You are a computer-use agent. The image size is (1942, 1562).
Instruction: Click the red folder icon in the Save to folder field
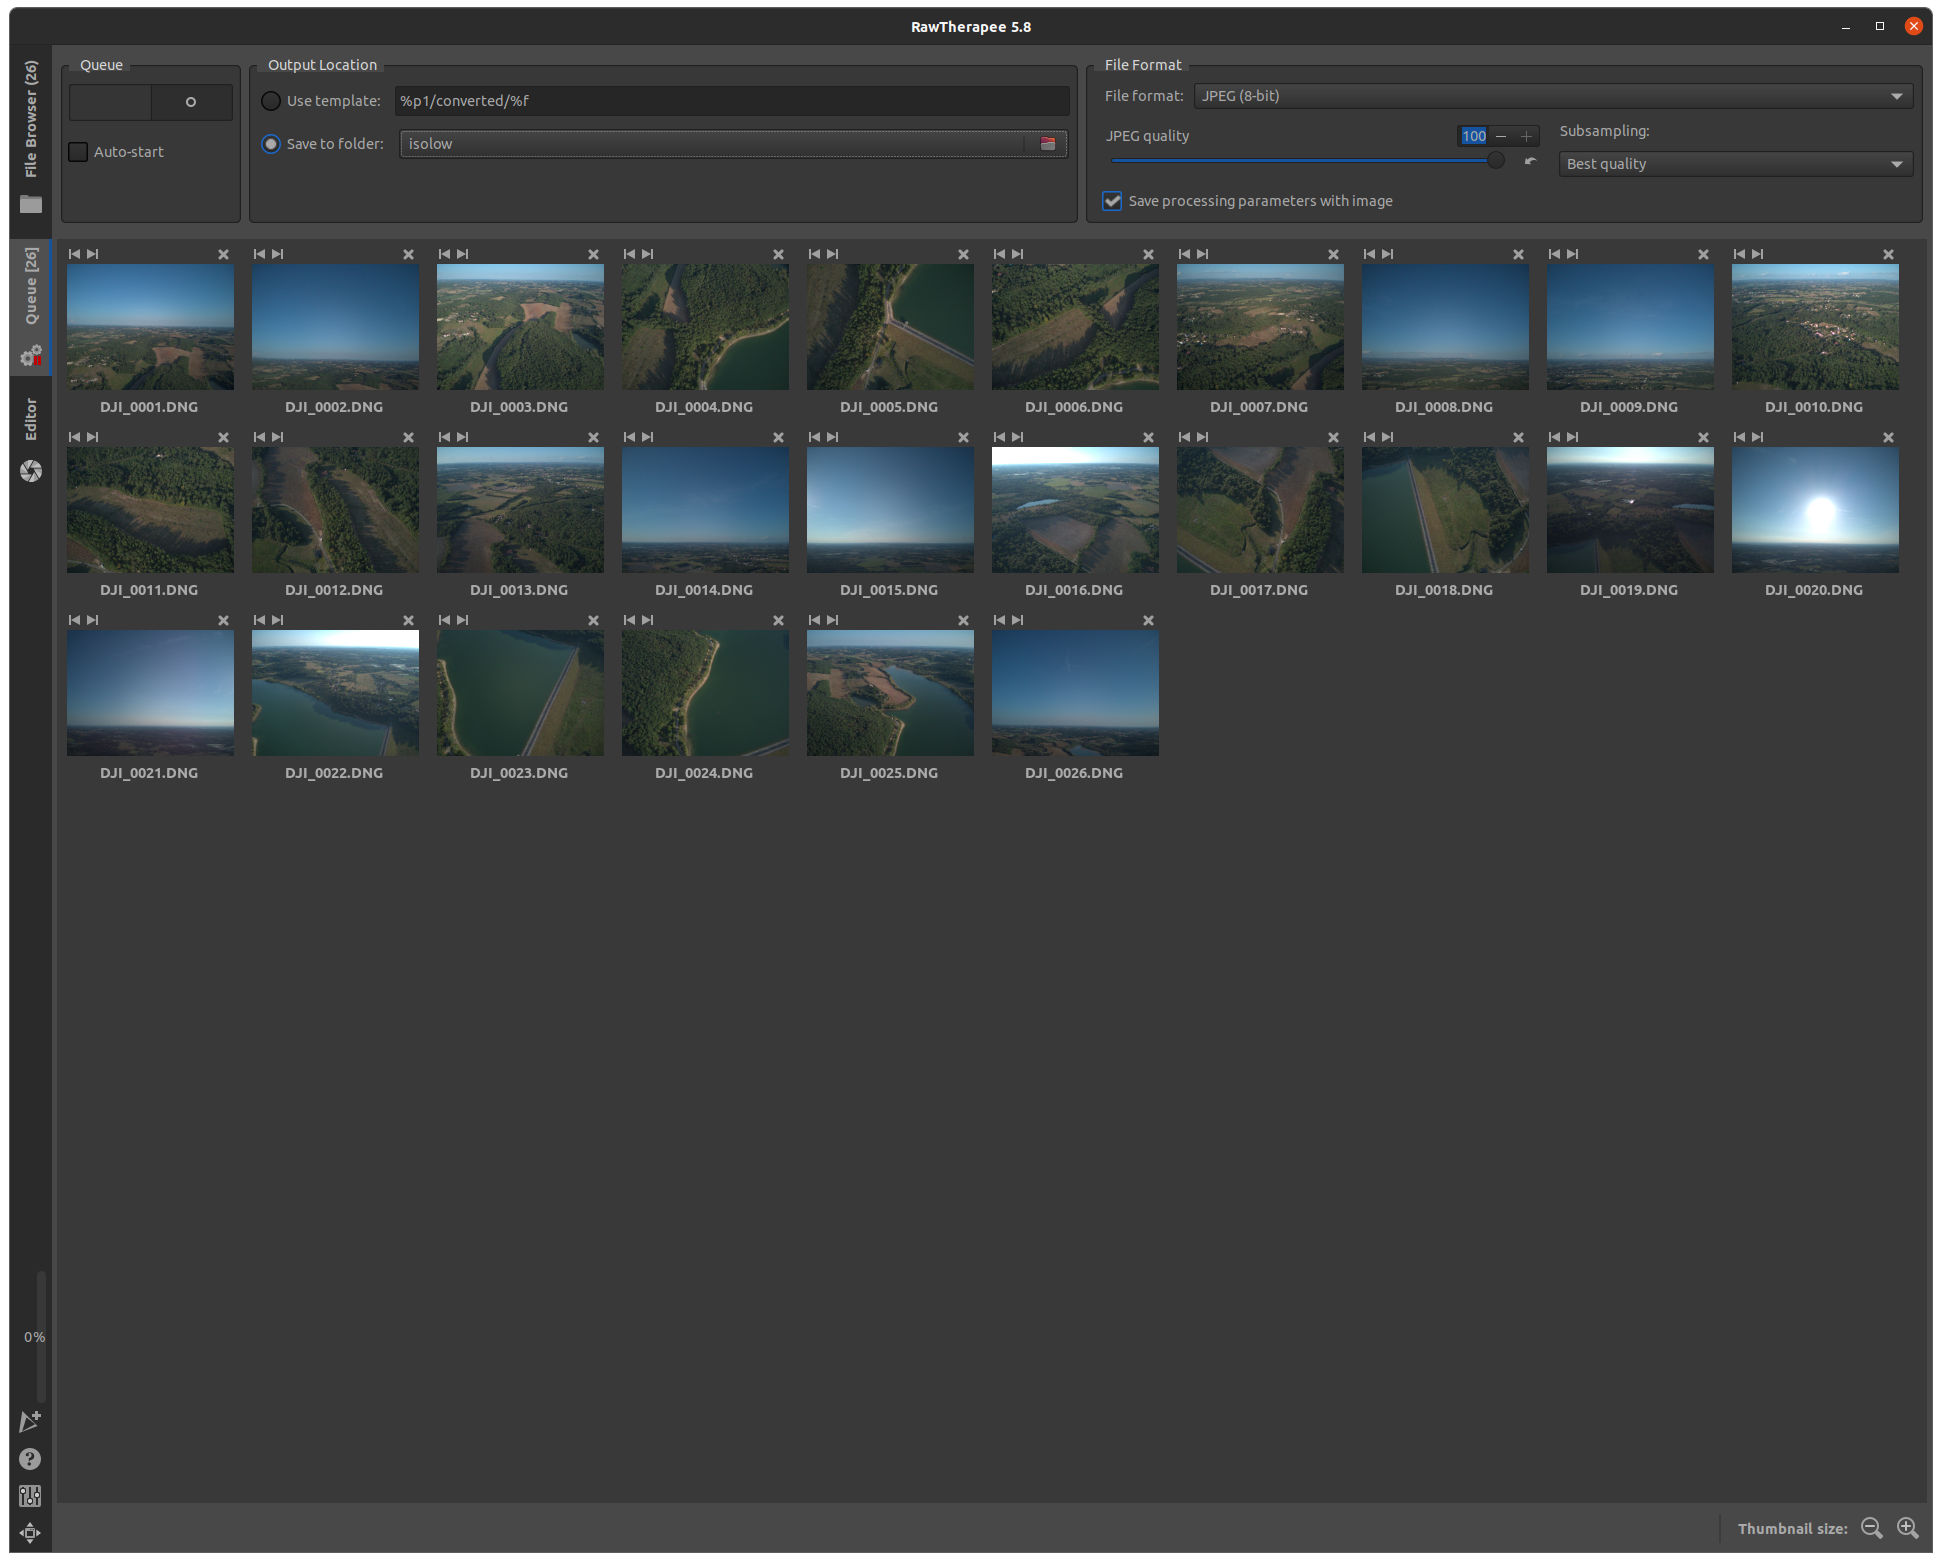(1048, 144)
